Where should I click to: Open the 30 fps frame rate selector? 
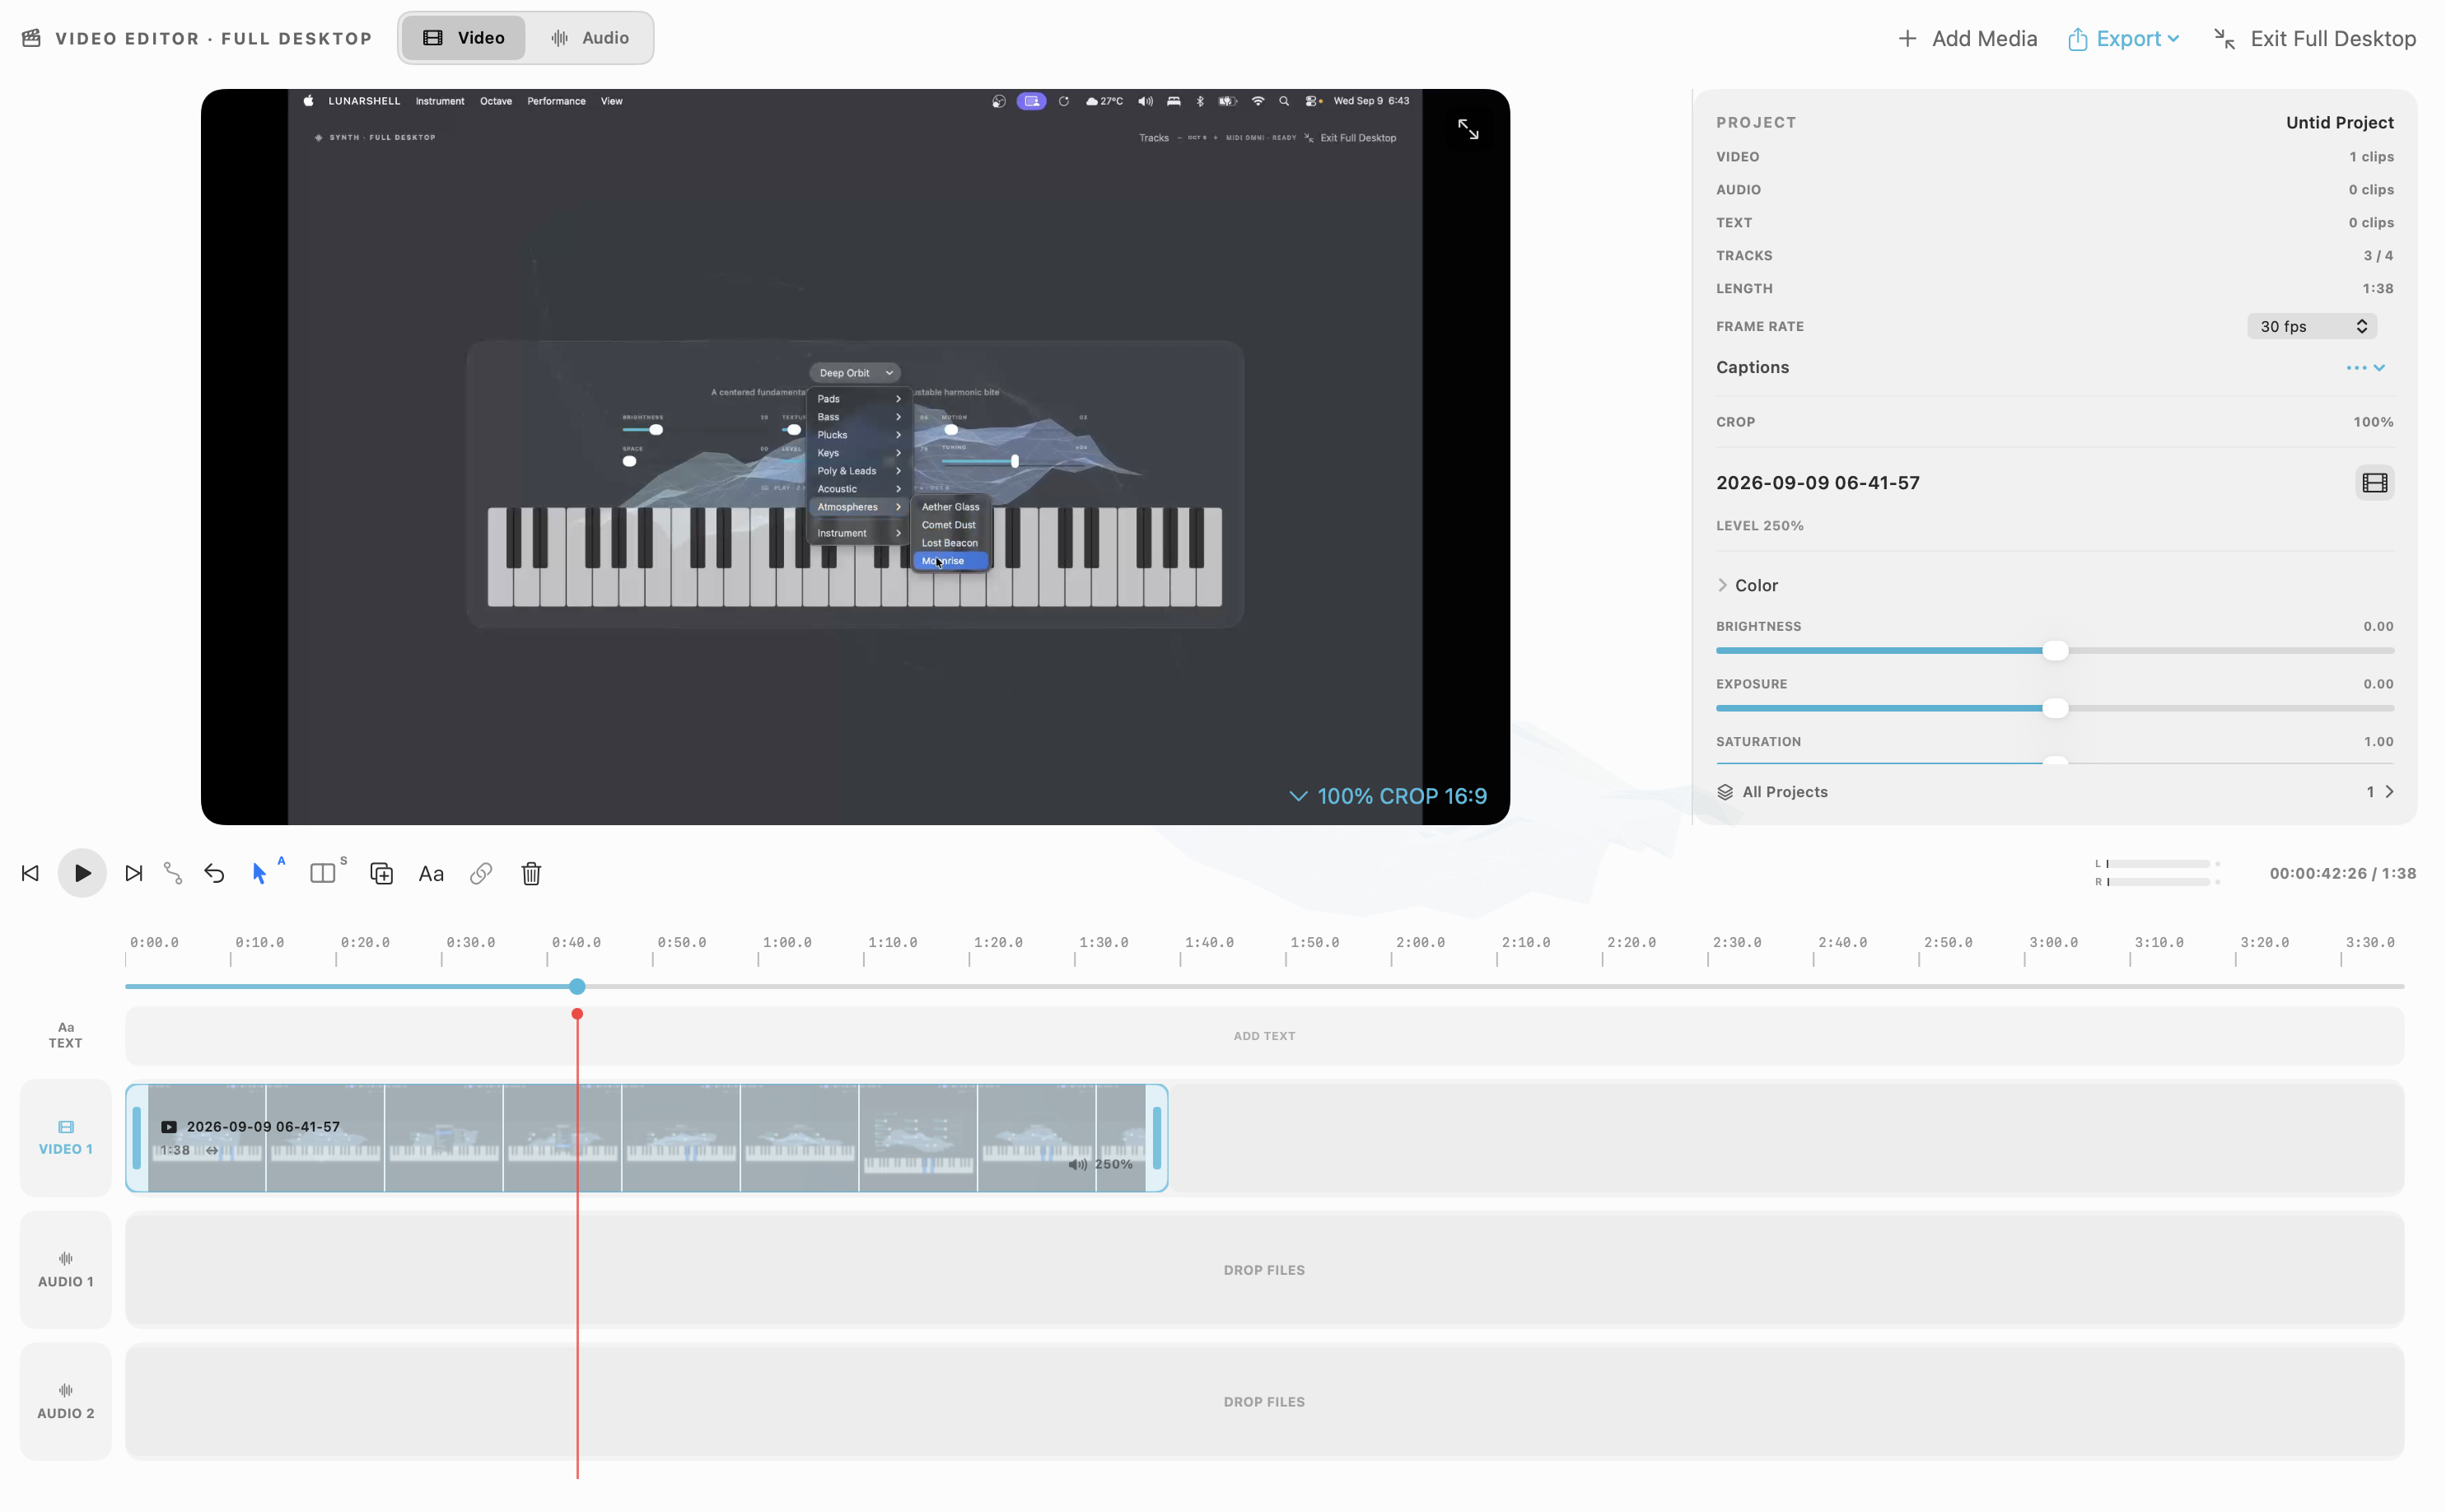coord(2312,326)
